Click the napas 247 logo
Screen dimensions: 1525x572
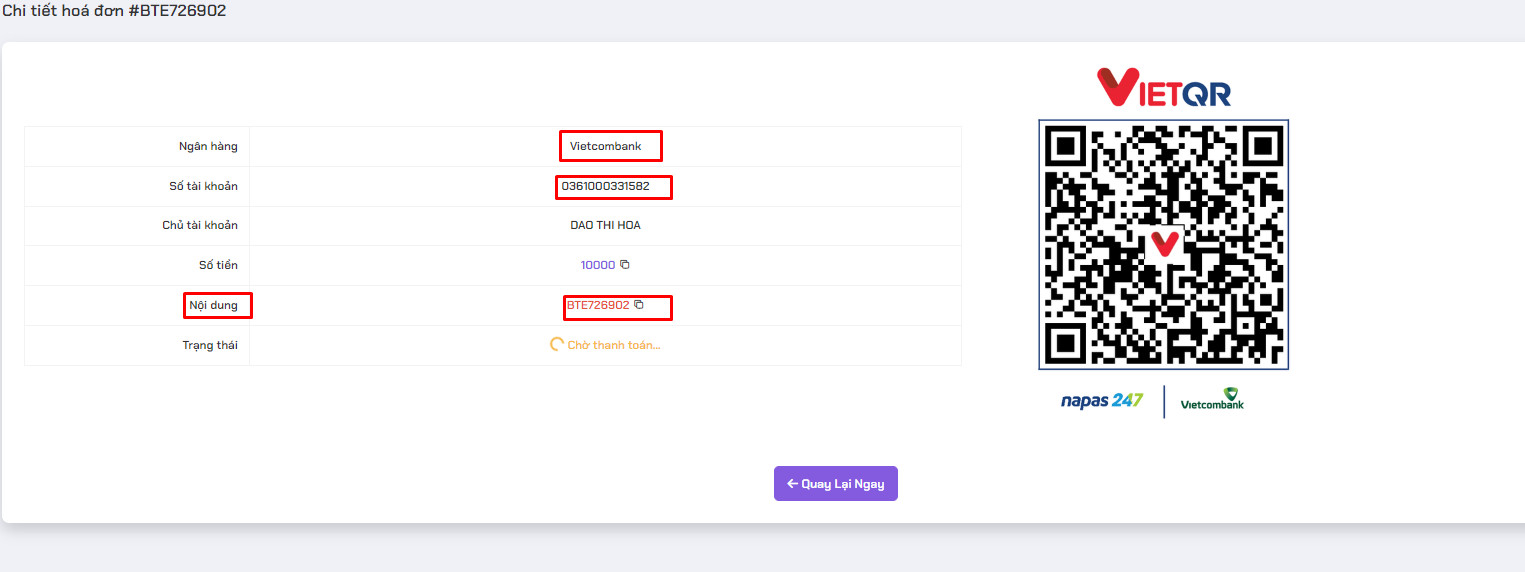(1101, 401)
